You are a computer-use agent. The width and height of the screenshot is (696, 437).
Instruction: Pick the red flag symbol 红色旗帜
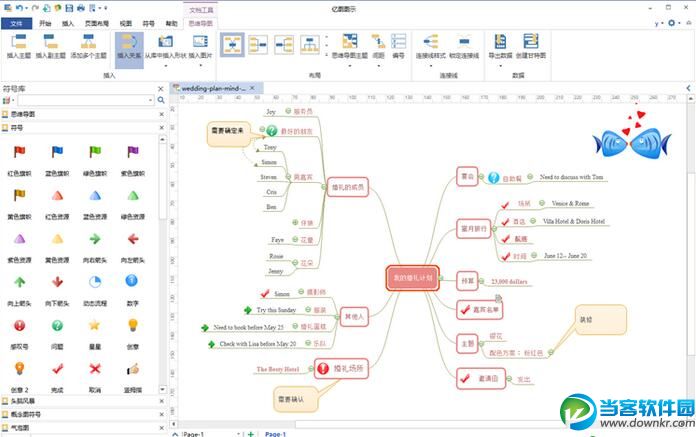[x=19, y=152]
